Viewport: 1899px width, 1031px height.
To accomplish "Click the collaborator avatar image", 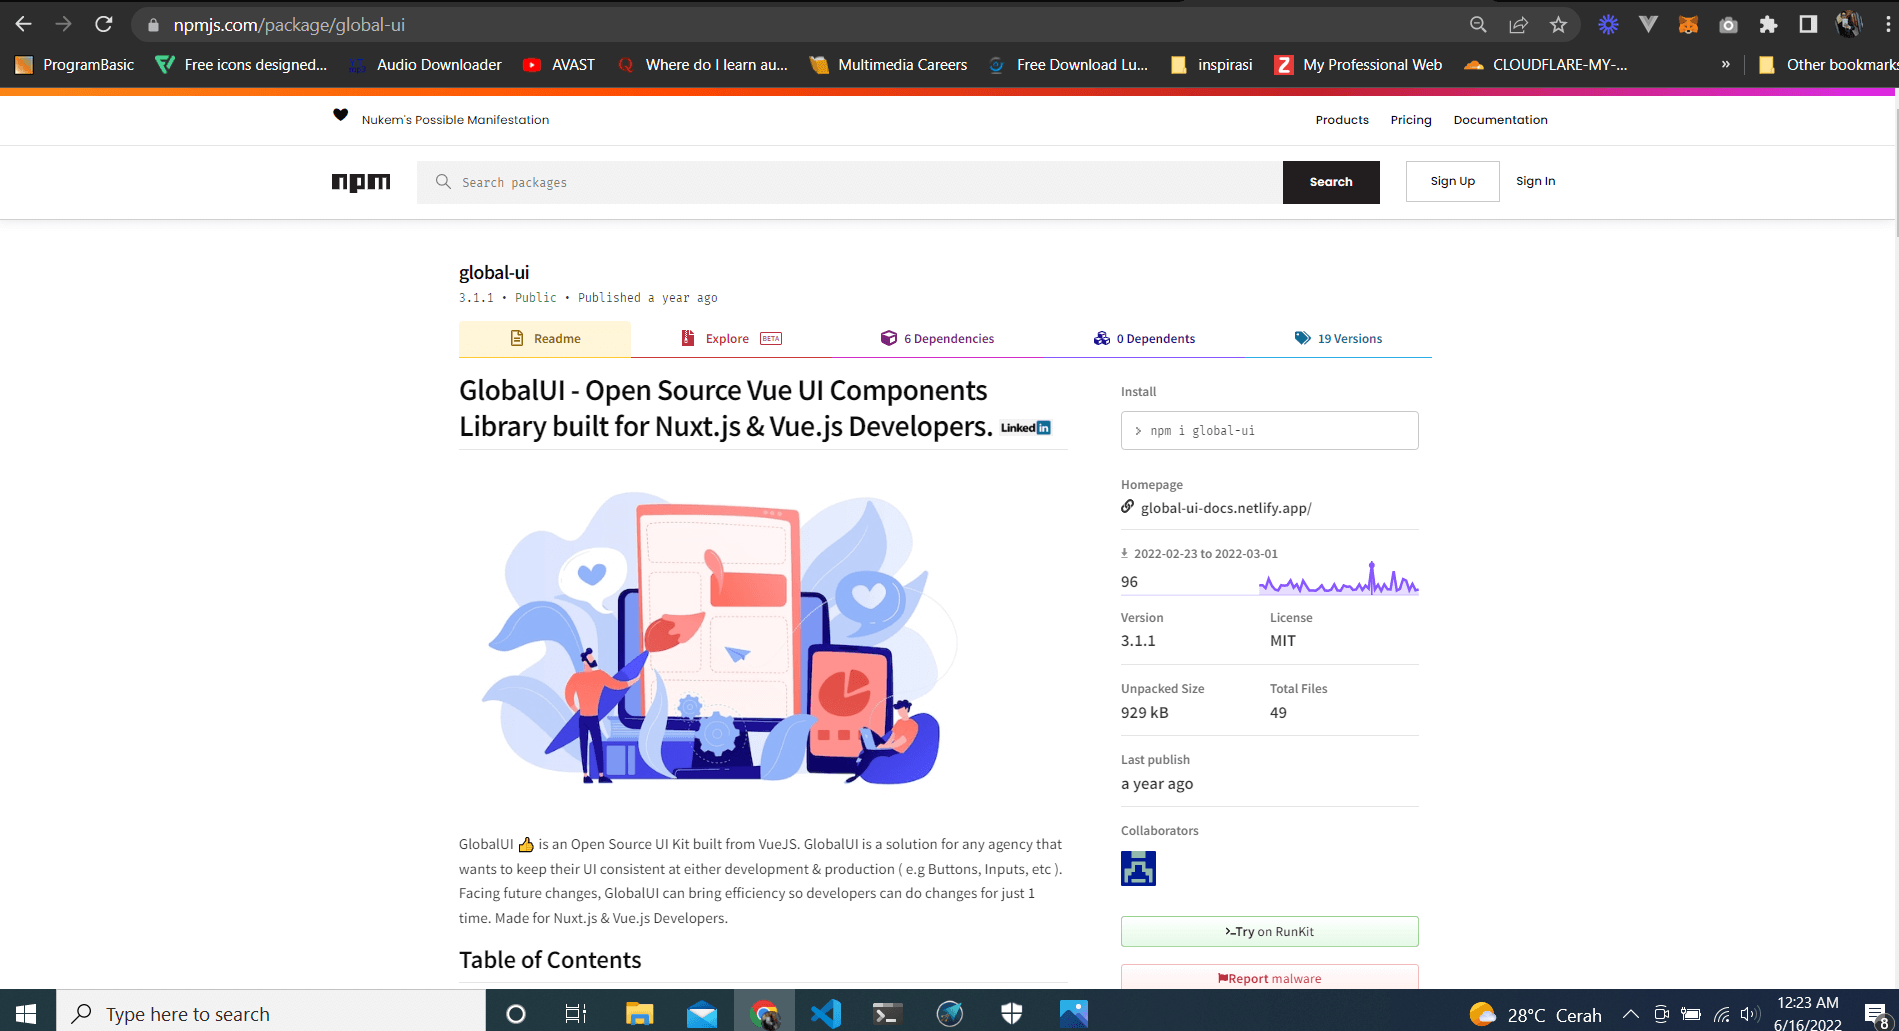I will (1138, 868).
